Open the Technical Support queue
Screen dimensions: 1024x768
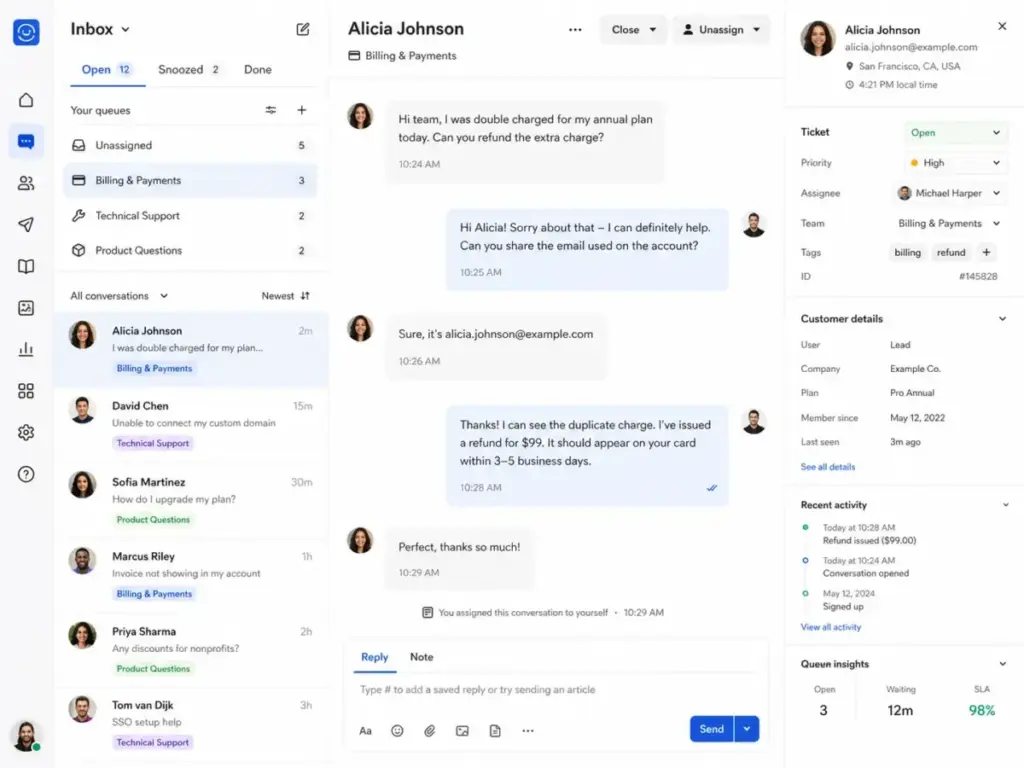[x=190, y=216]
